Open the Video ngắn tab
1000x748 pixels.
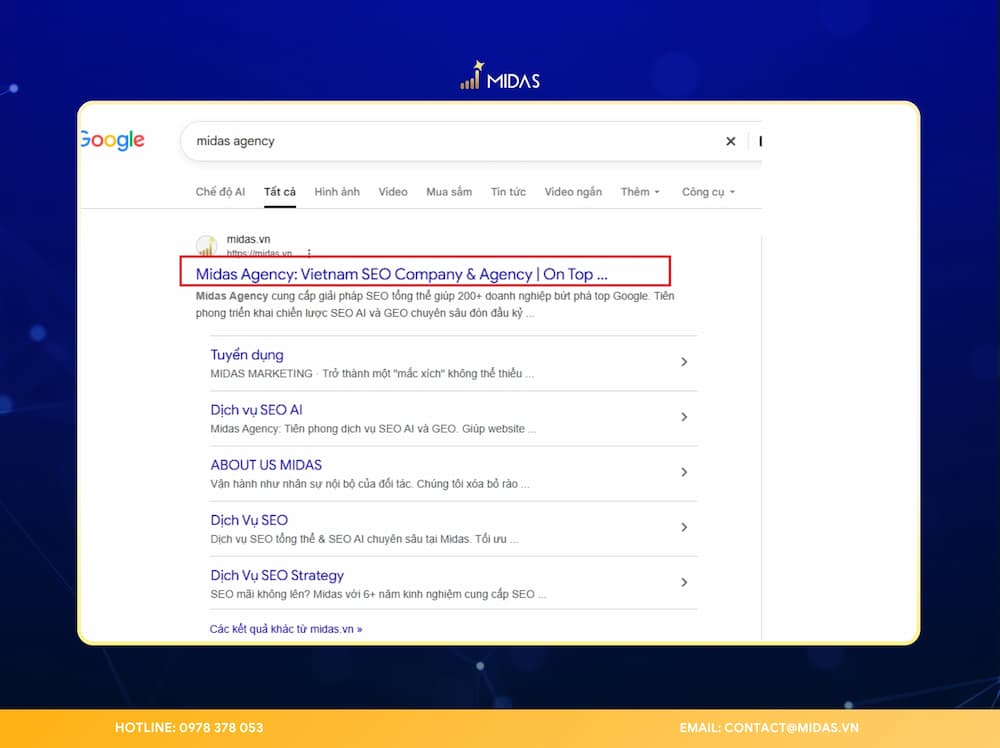pos(573,192)
